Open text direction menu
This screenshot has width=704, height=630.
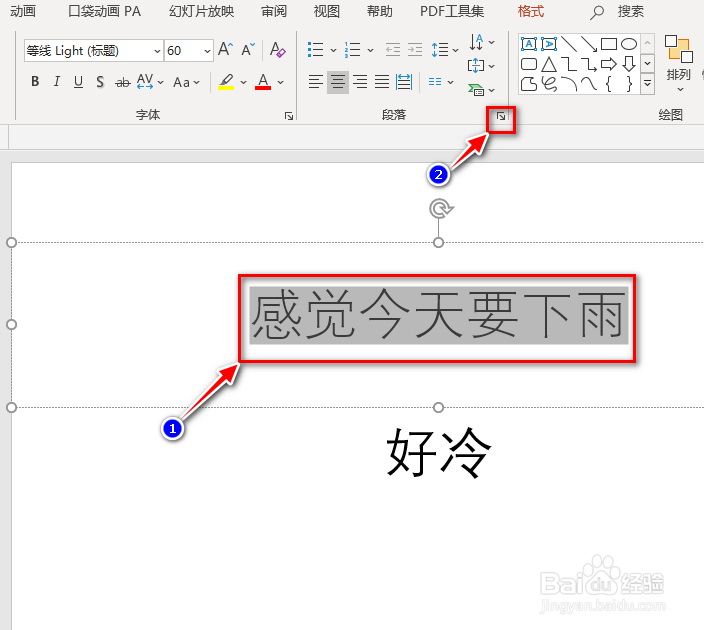(x=482, y=42)
